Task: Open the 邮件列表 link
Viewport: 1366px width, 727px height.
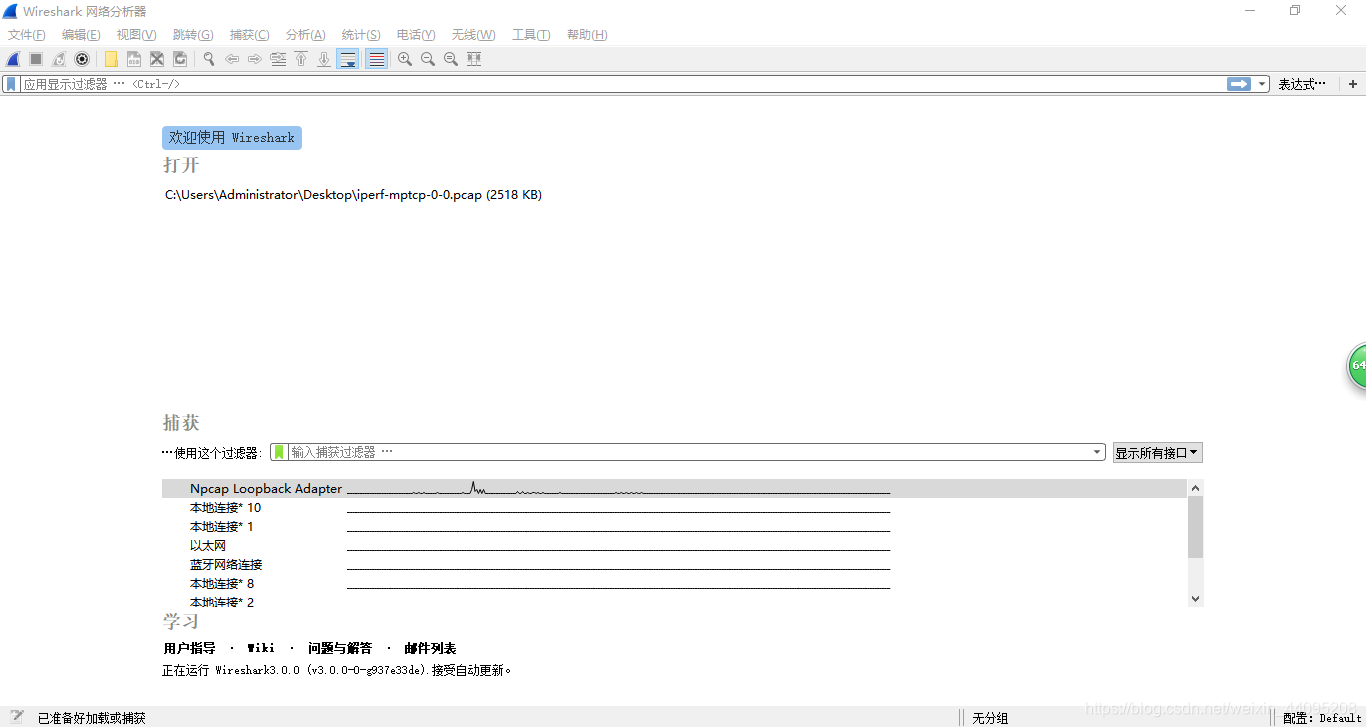Action: tap(430, 649)
